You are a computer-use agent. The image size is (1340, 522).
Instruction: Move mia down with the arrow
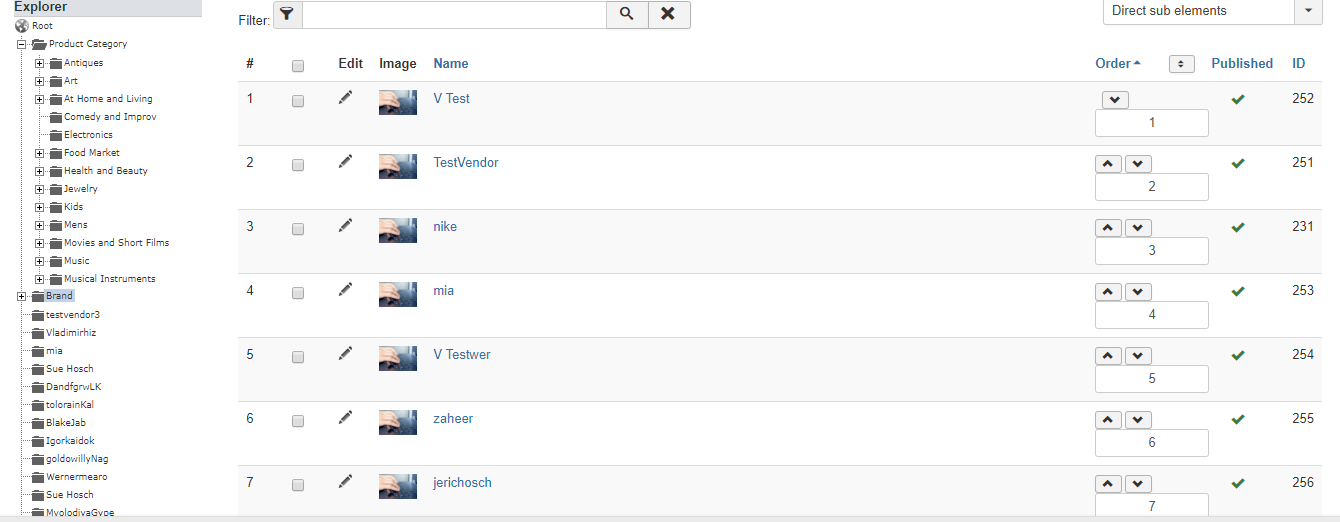pyautogui.click(x=1138, y=292)
